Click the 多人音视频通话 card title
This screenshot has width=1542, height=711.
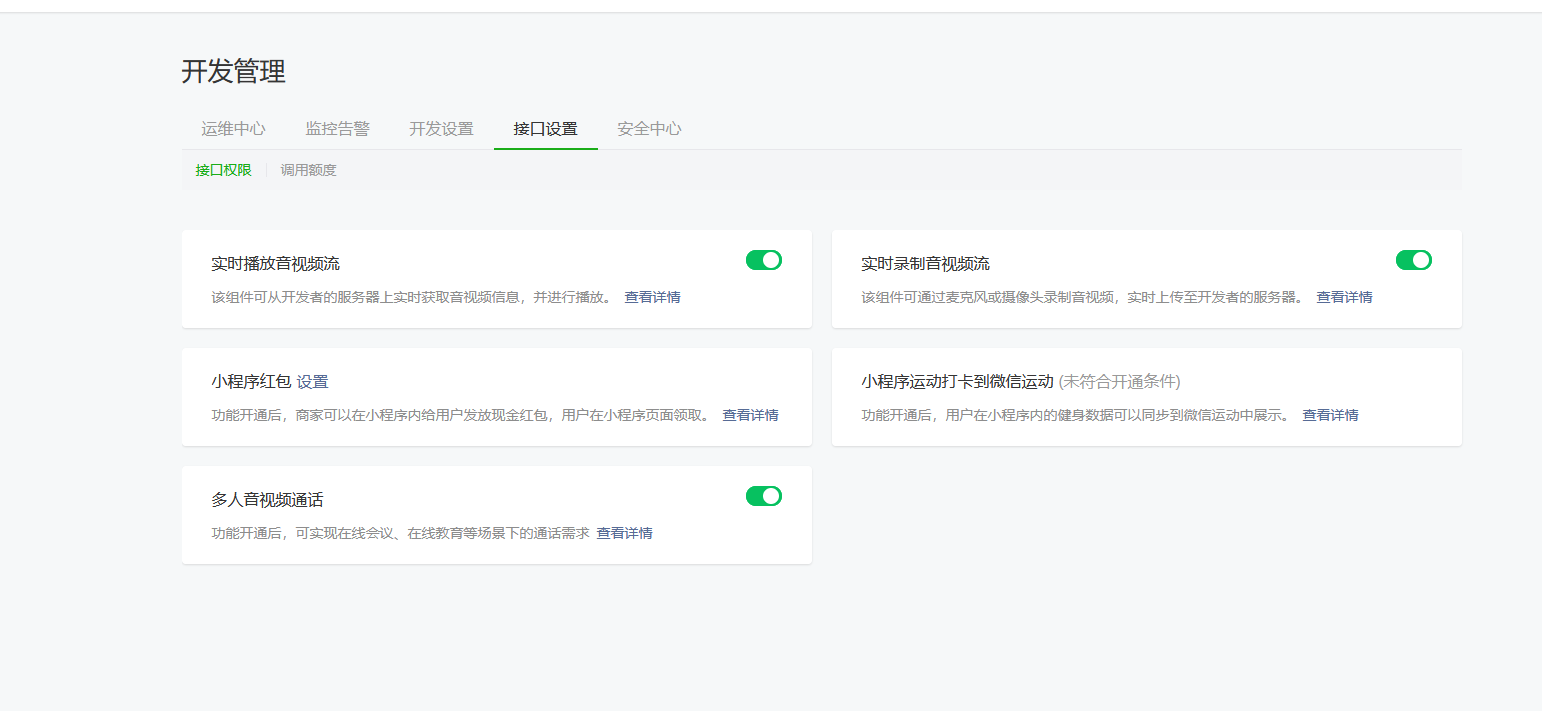[267, 500]
